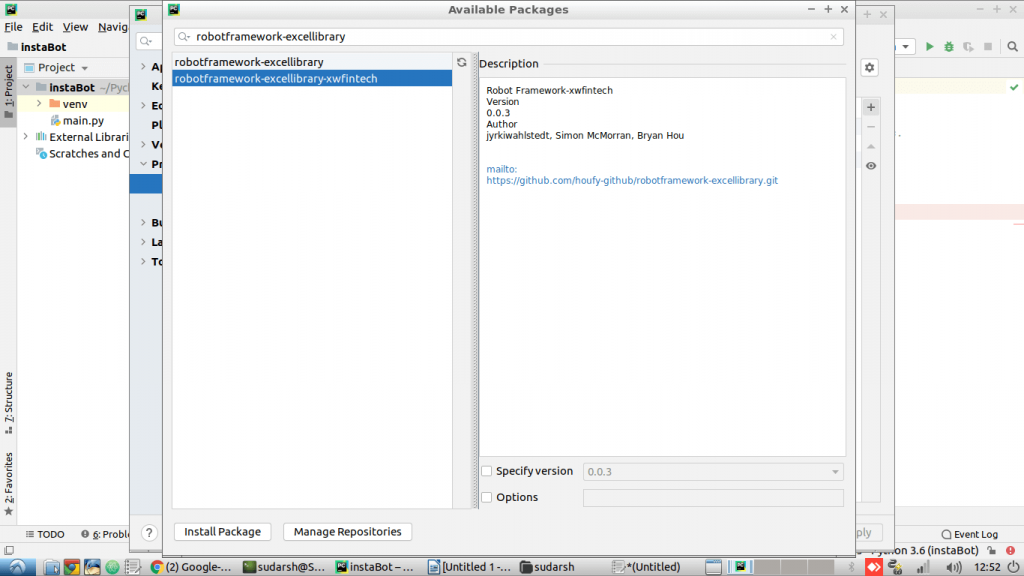Enable the Specify version checkbox

pos(487,471)
